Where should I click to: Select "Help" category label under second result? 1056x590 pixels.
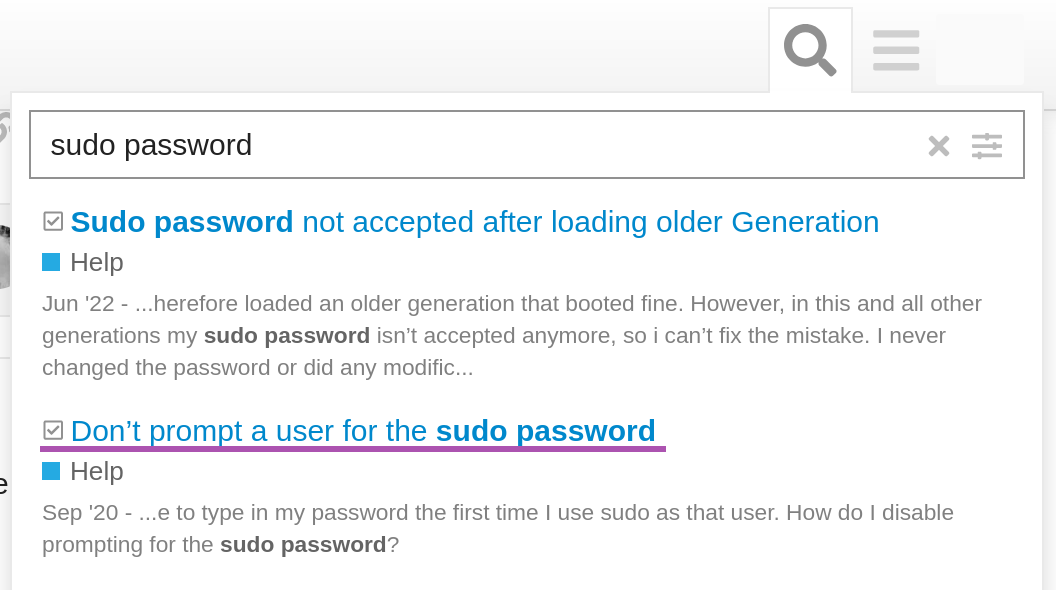coord(97,471)
